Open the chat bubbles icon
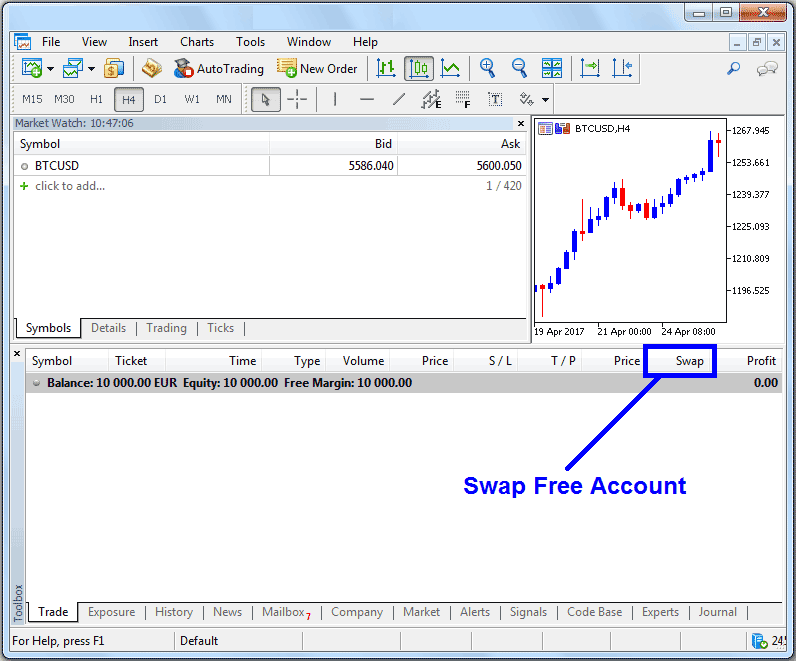 click(767, 69)
